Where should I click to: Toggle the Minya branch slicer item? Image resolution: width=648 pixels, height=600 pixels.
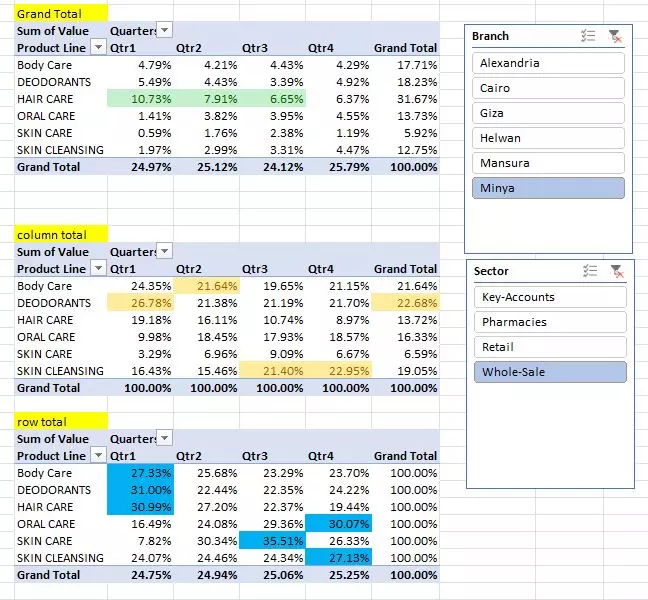[548, 188]
